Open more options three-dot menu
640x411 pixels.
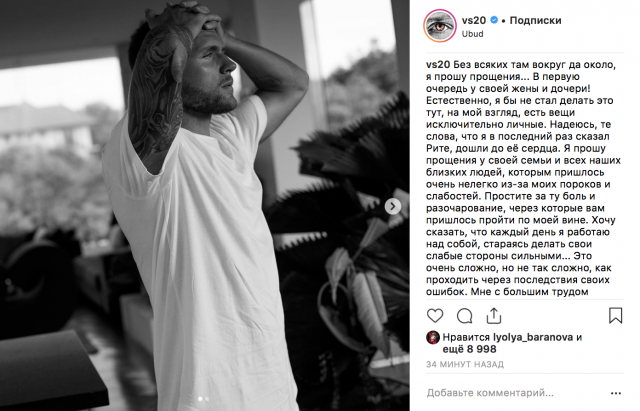coord(616,393)
